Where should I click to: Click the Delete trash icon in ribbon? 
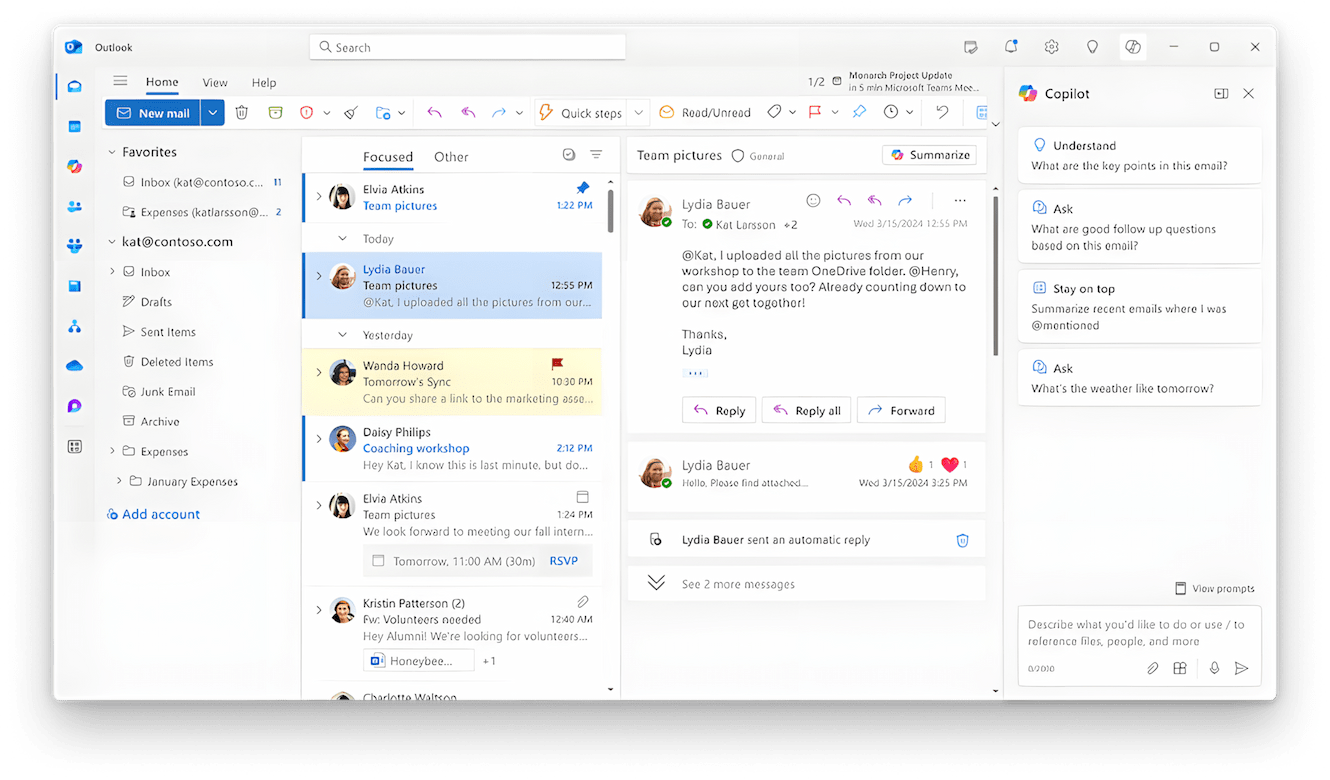pos(241,113)
